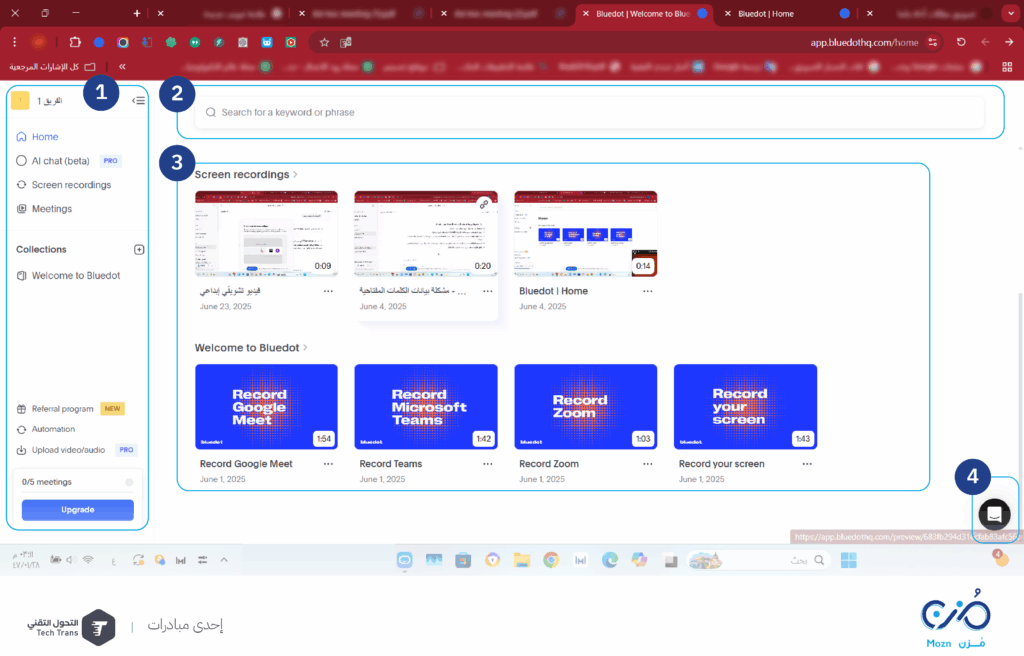Click the Record Google Meet title text
Screen dimensions: 1024x656
coord(246,464)
